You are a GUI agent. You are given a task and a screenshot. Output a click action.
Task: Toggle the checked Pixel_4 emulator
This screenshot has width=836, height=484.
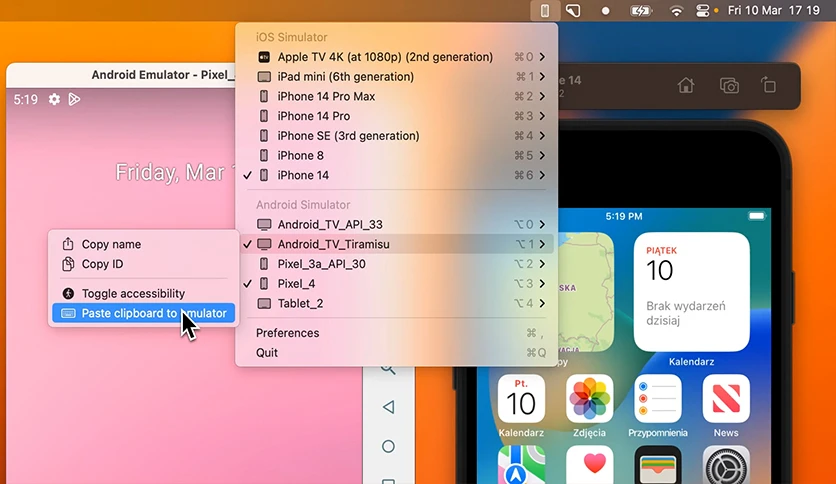(x=397, y=284)
